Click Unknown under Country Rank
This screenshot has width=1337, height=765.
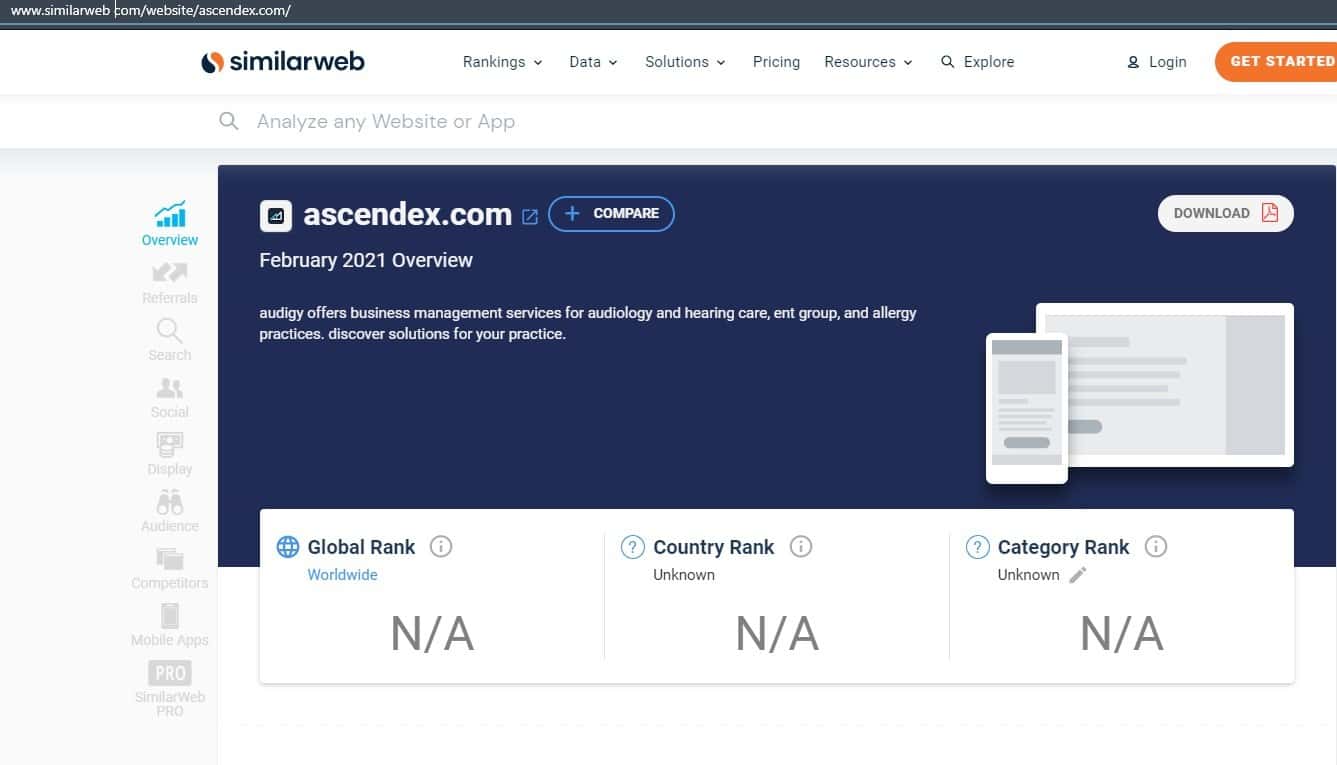click(684, 575)
